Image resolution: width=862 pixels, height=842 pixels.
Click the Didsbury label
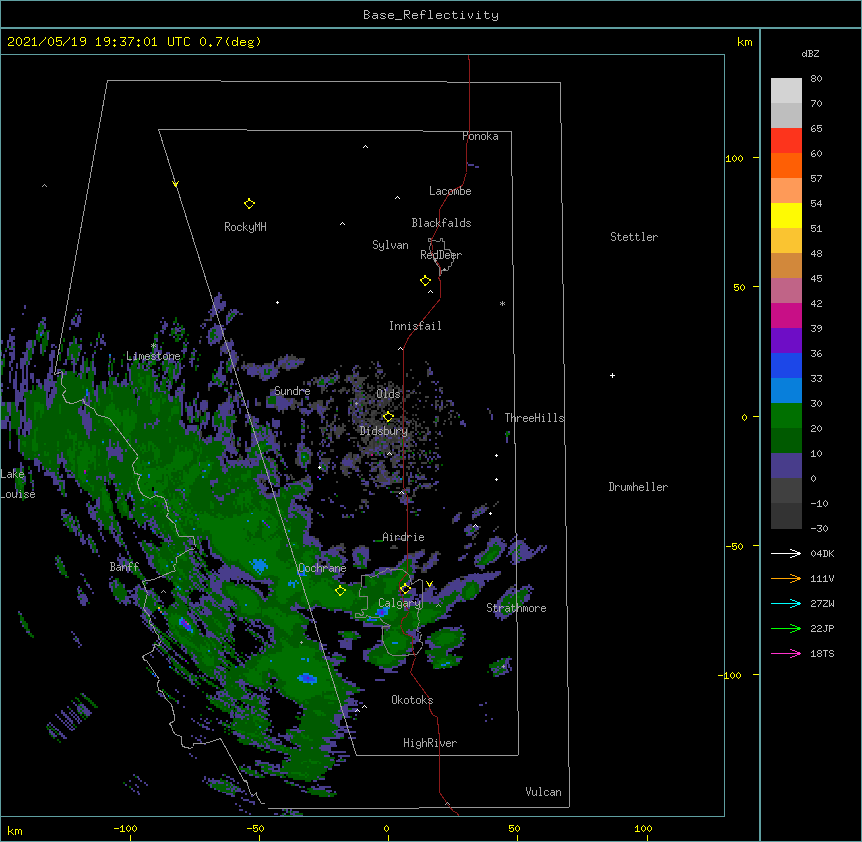tap(384, 431)
